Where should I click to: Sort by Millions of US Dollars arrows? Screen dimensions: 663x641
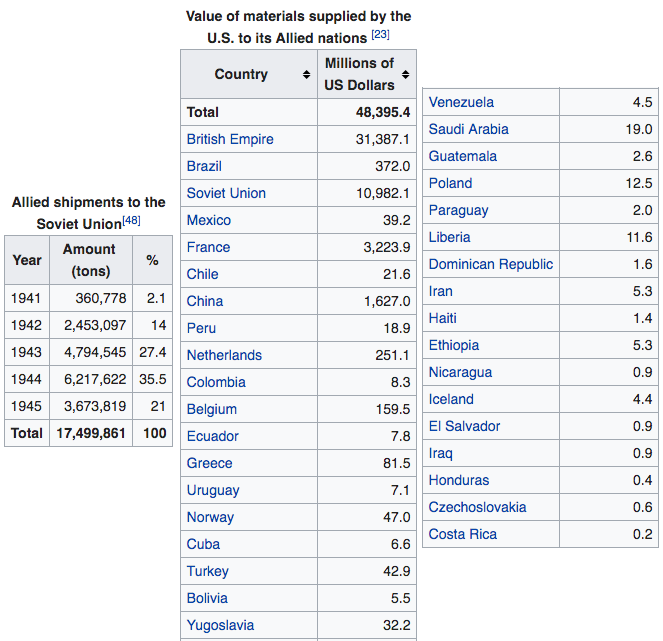[x=405, y=75]
